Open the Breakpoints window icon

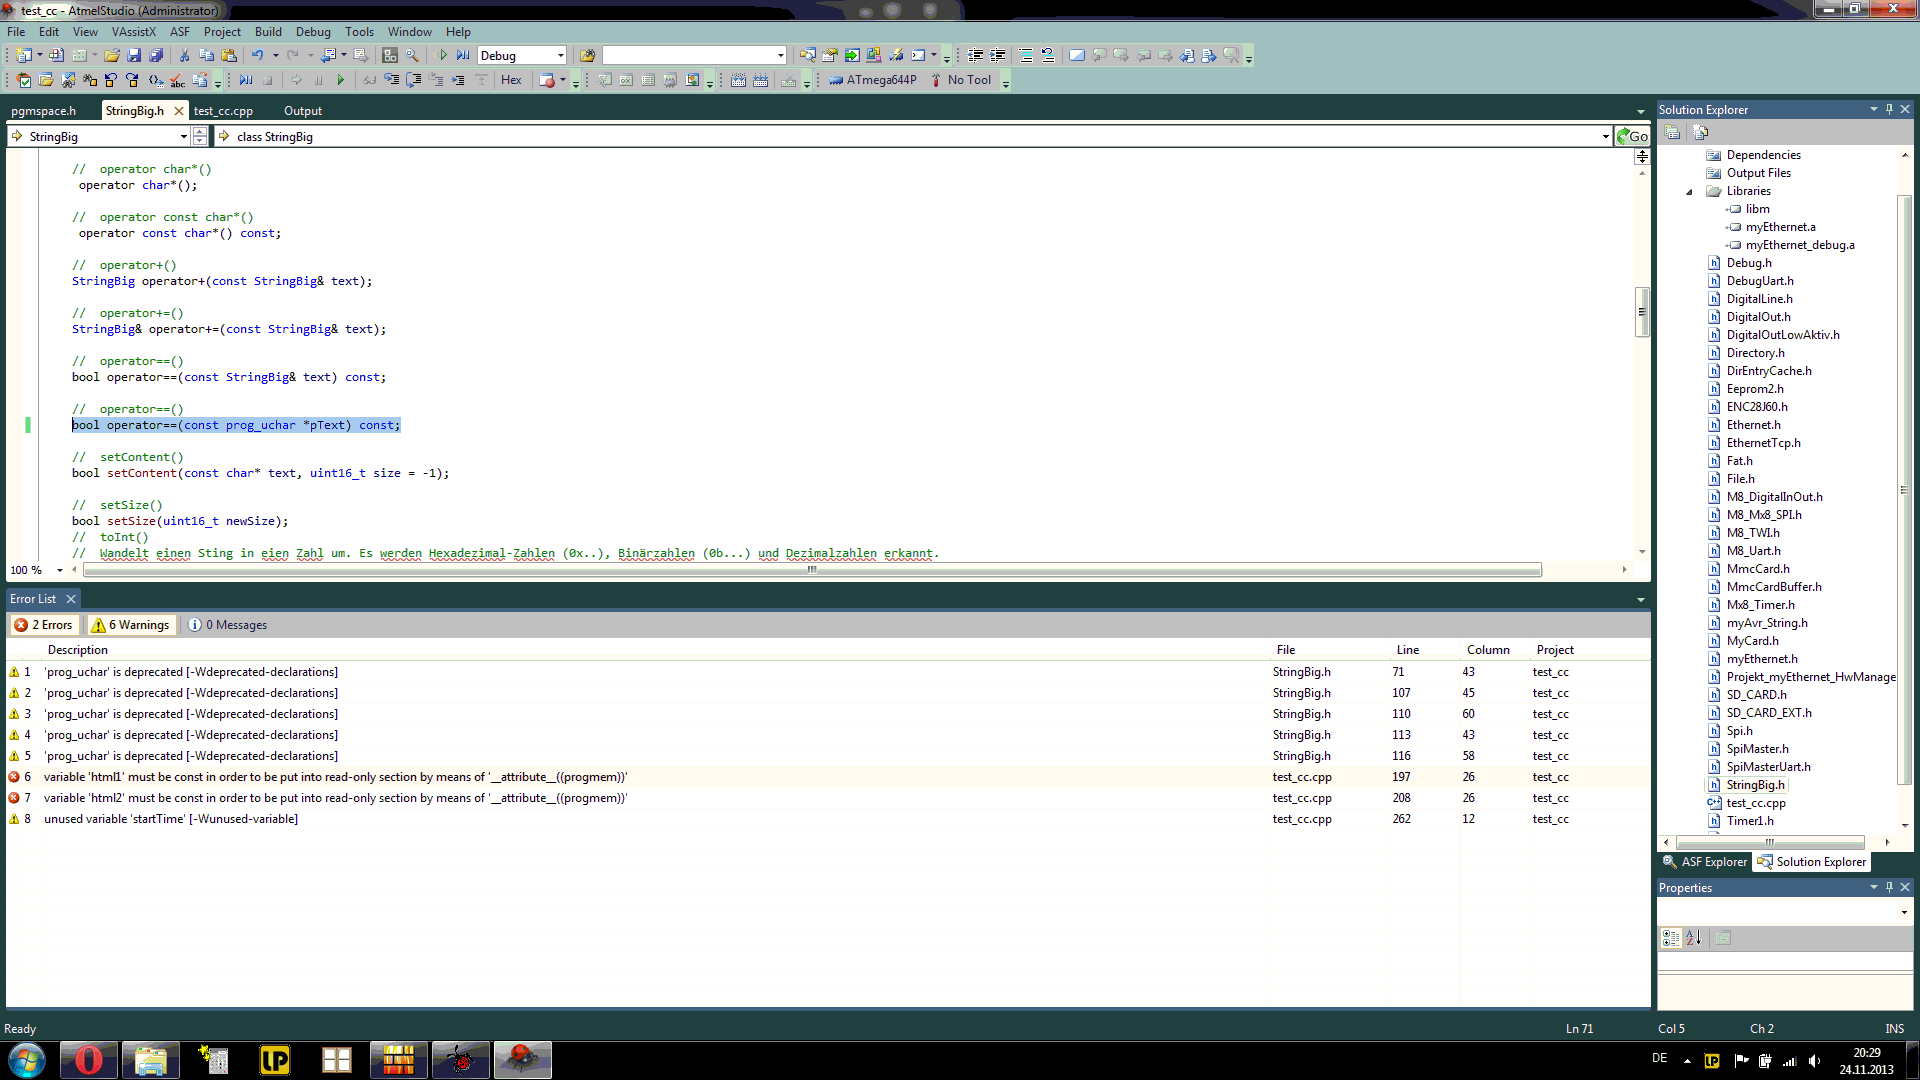(547, 80)
